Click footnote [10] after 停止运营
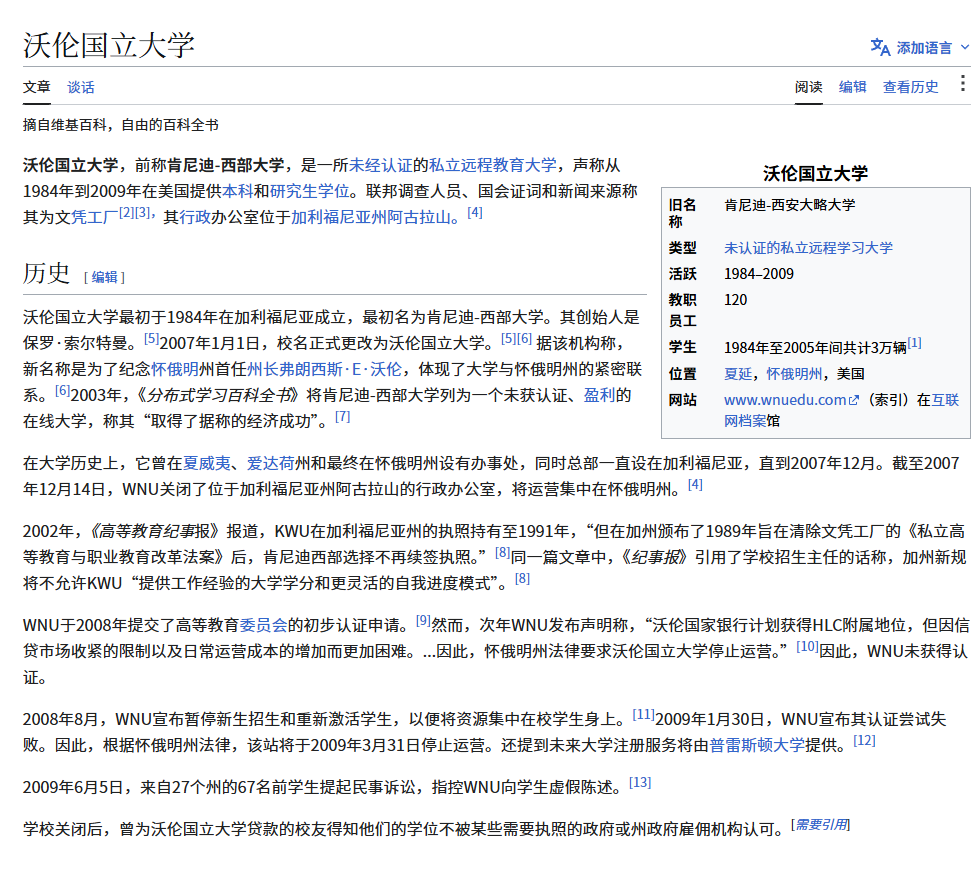978x869 pixels. click(808, 647)
